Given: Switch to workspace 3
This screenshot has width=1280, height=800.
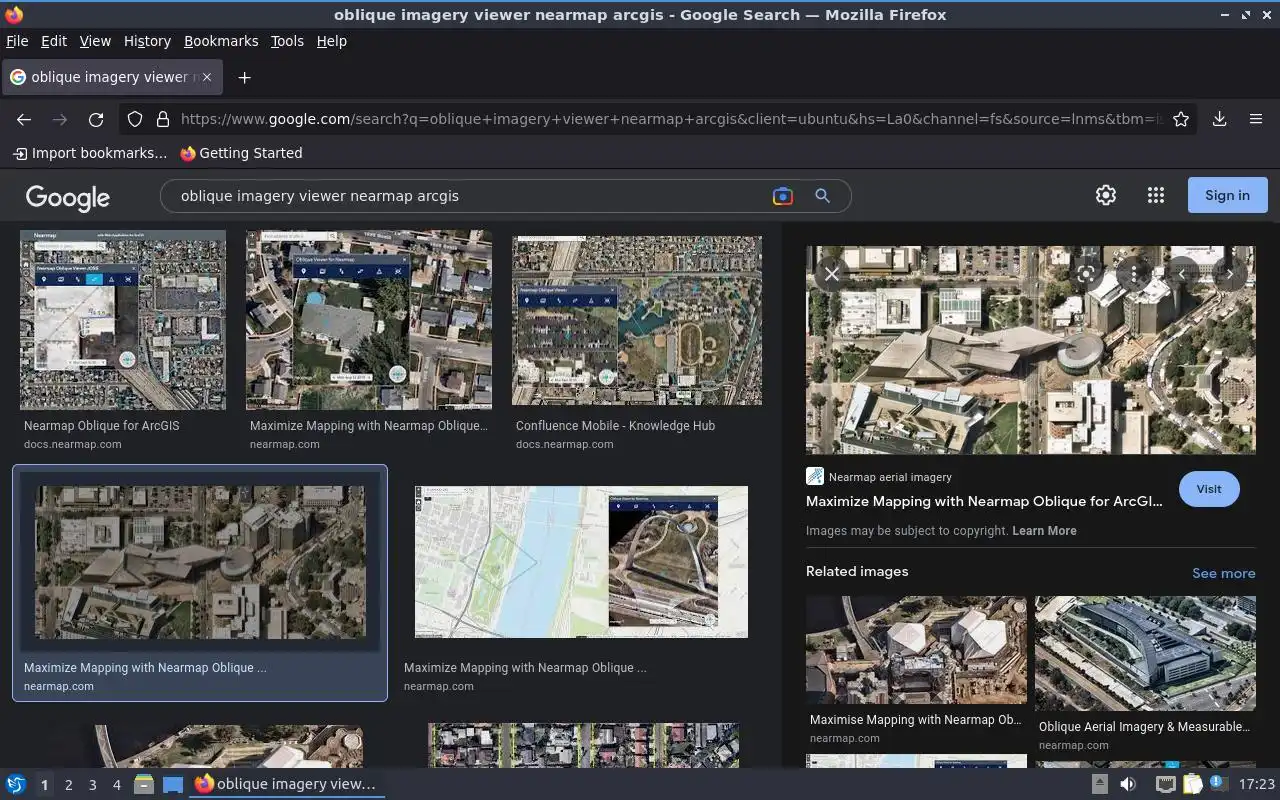Looking at the screenshot, I should click(92, 785).
